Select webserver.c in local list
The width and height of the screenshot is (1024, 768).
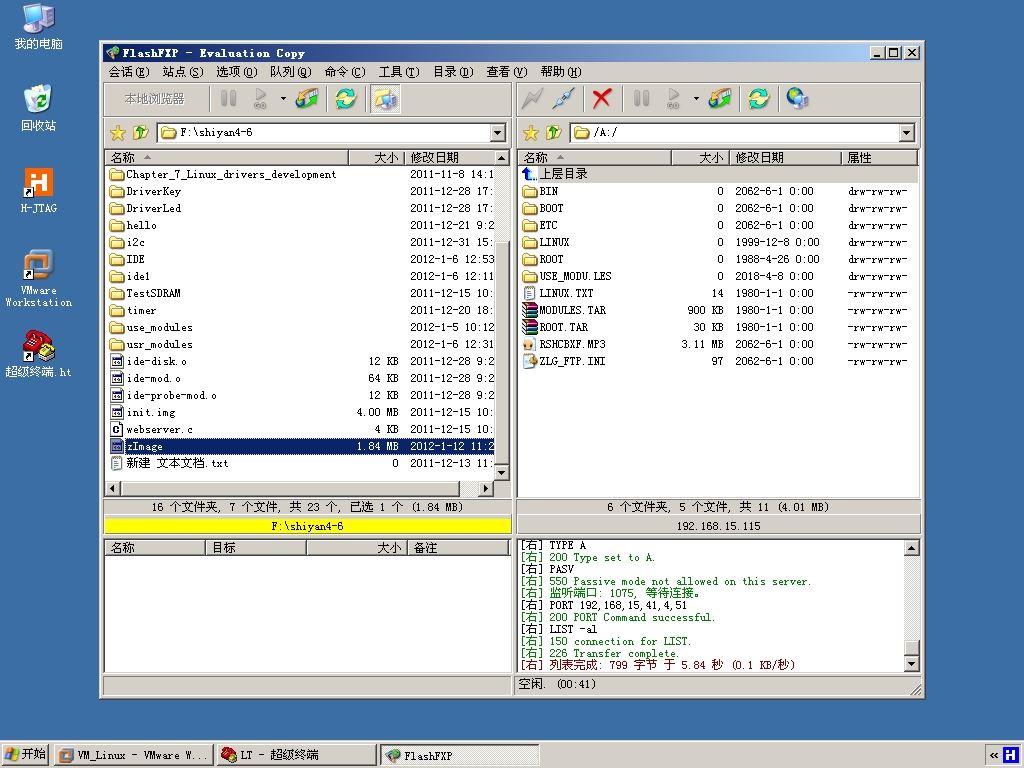(x=302, y=430)
